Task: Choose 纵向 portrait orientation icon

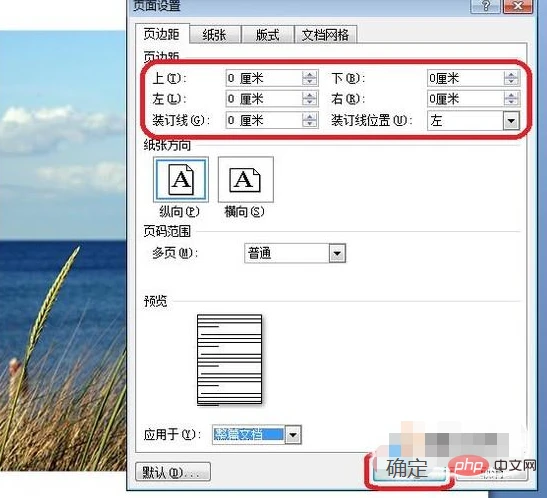Action: click(181, 180)
